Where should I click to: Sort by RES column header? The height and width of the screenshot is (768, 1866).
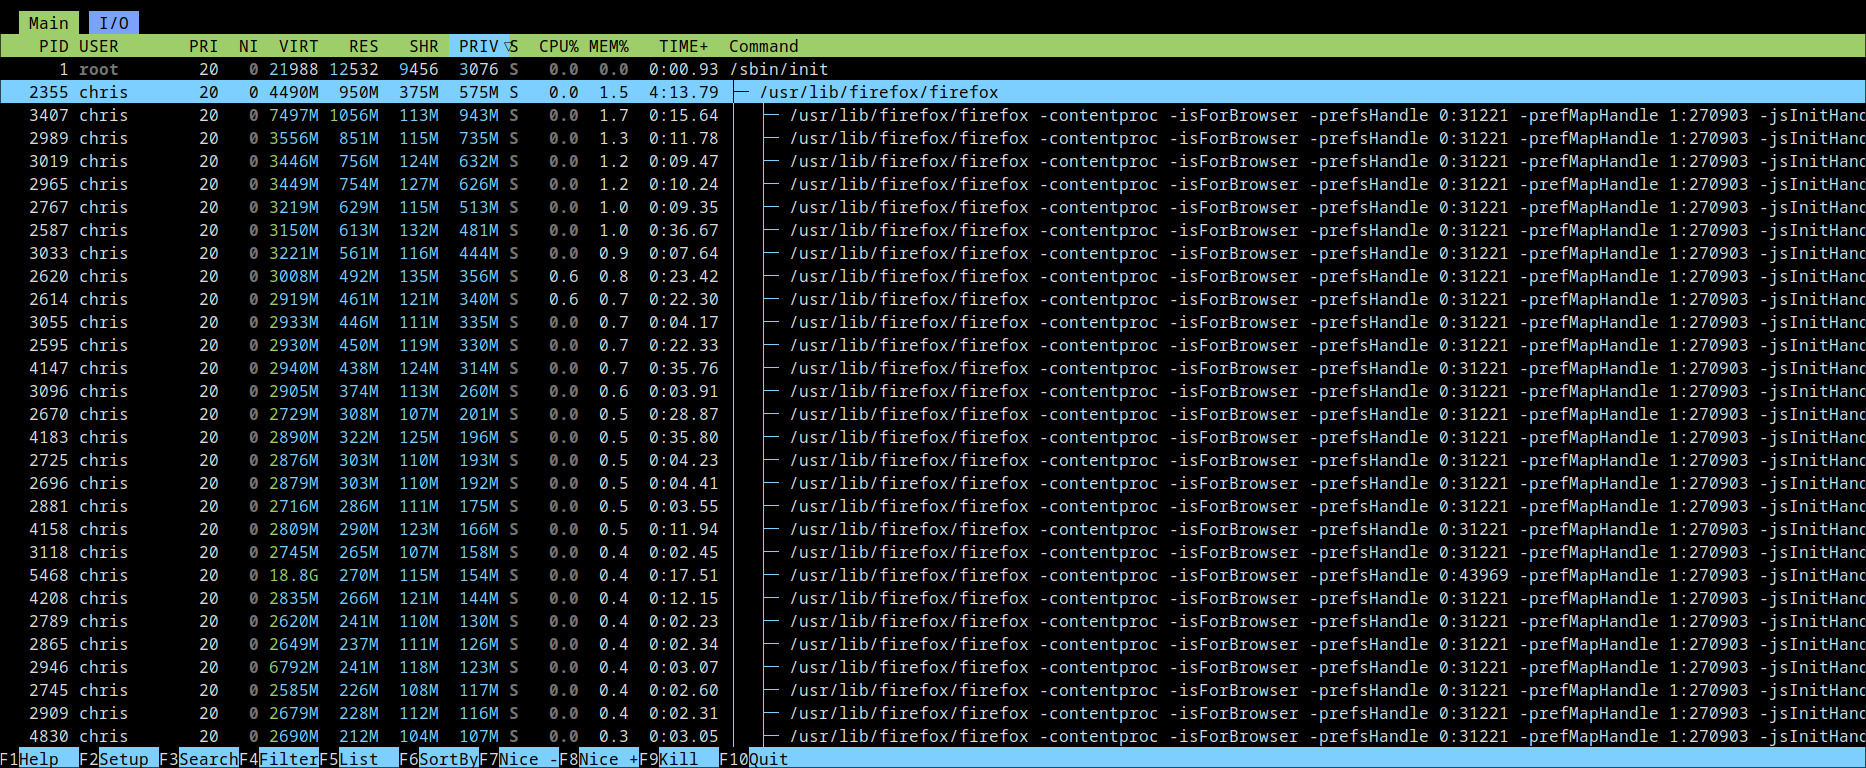tap(363, 46)
